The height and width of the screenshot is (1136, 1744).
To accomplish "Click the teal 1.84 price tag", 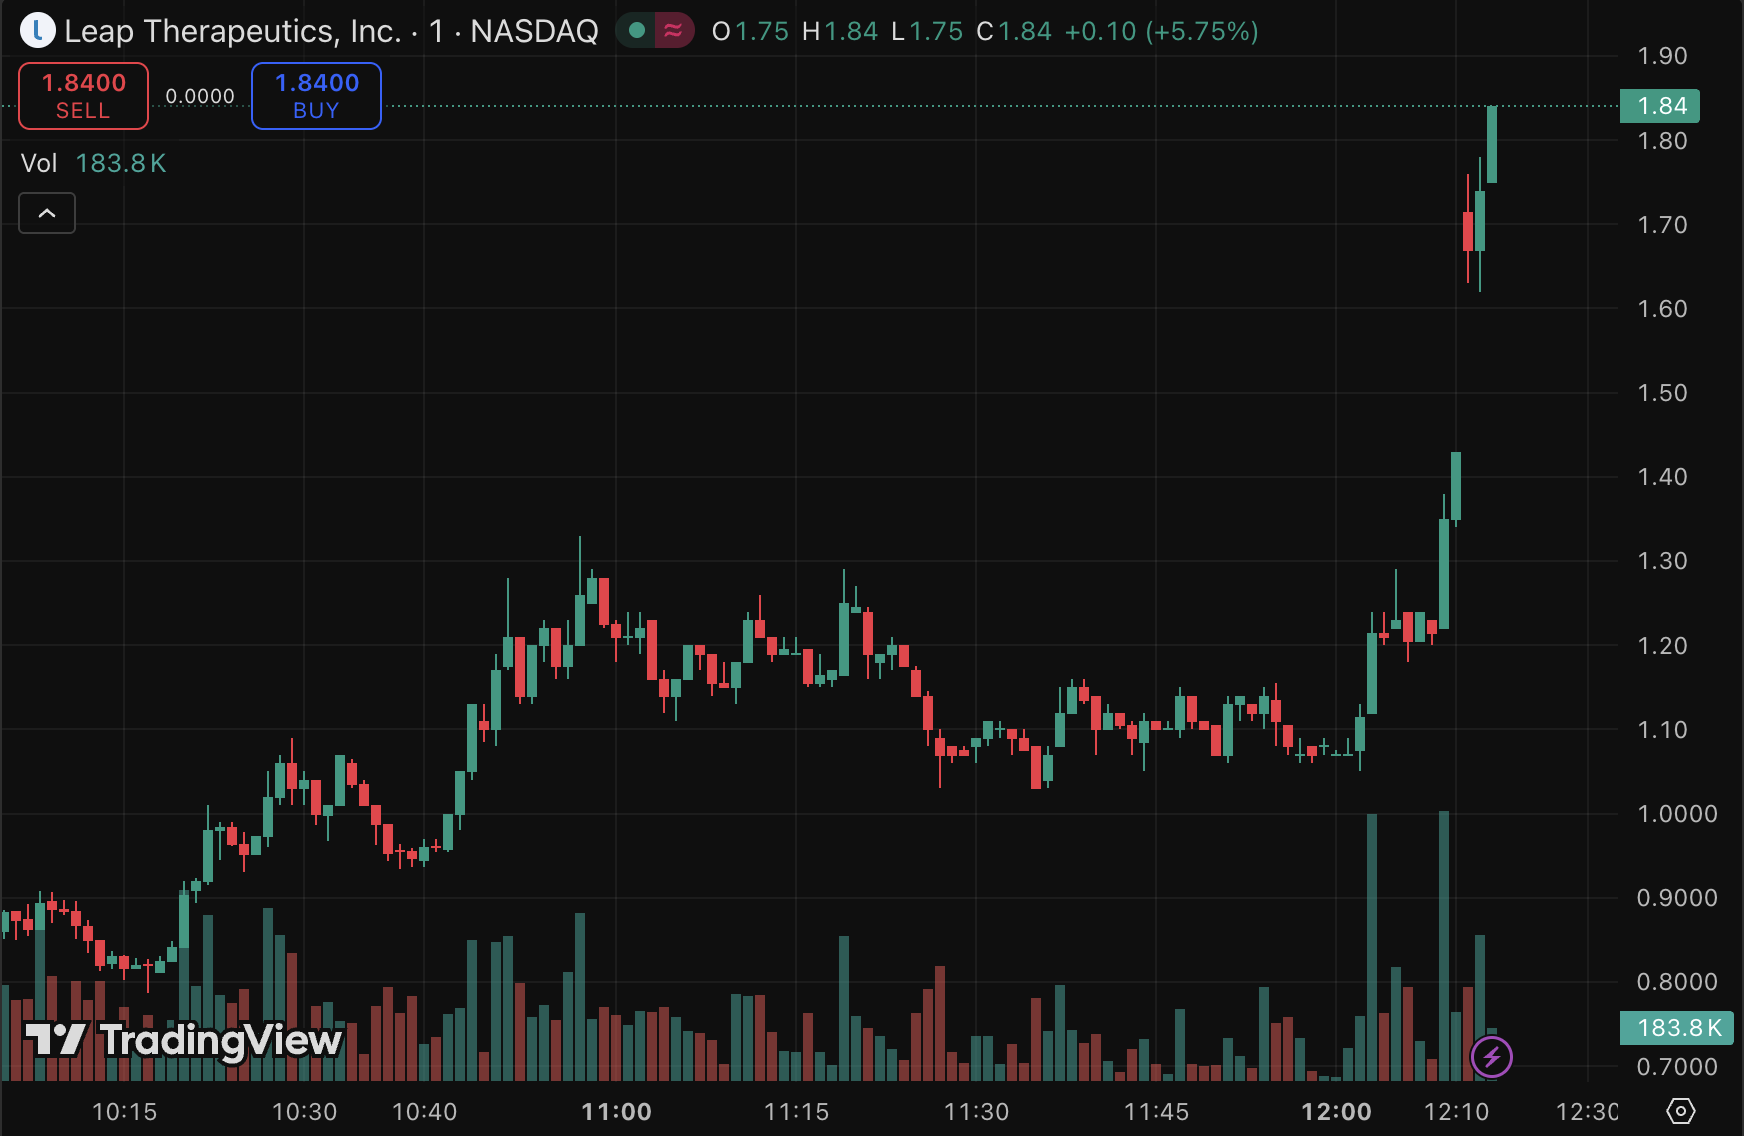I will (x=1660, y=105).
